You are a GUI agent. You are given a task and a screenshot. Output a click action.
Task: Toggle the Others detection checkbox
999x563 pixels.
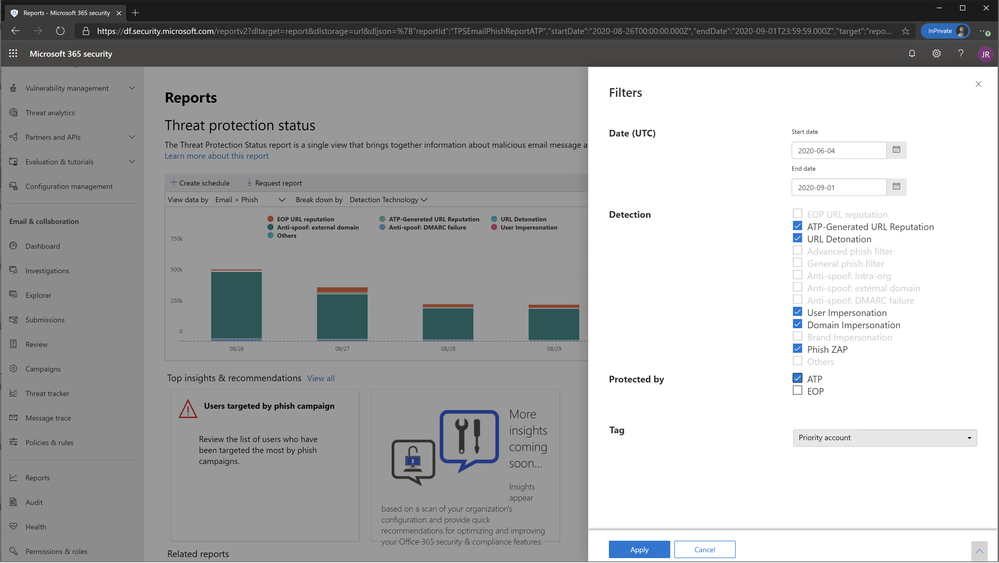click(797, 361)
